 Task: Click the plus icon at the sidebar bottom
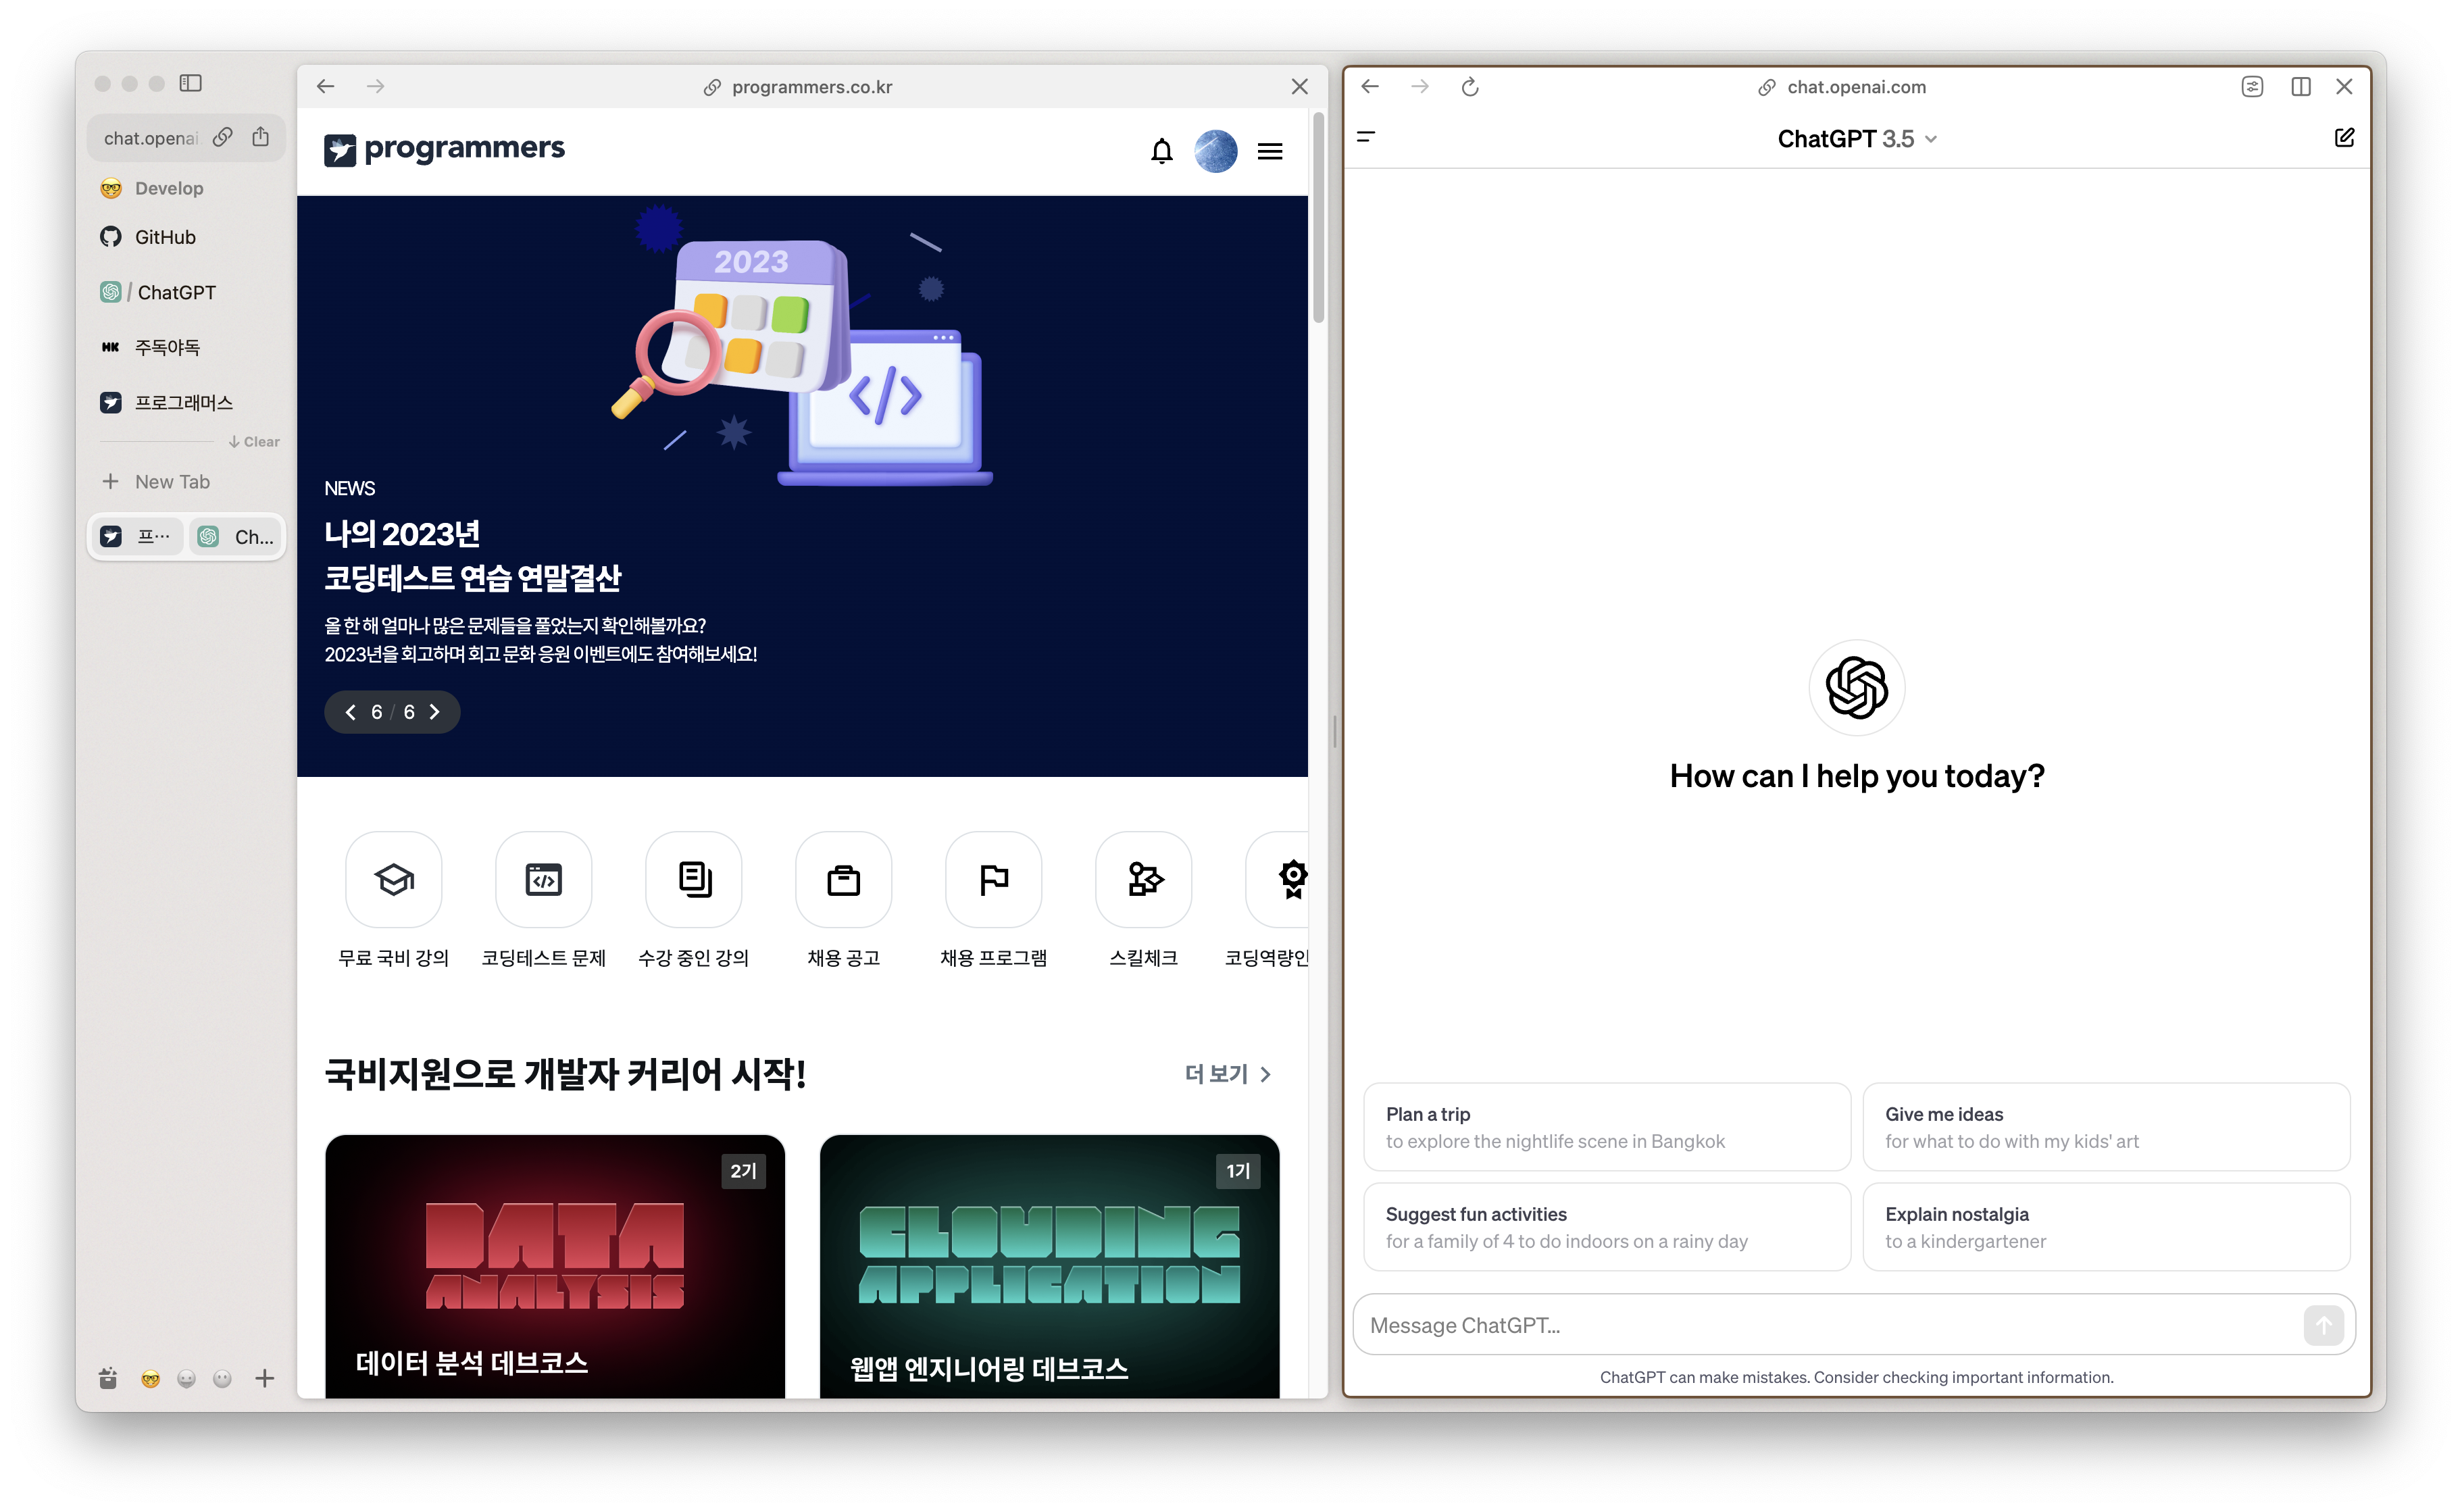(x=264, y=1379)
